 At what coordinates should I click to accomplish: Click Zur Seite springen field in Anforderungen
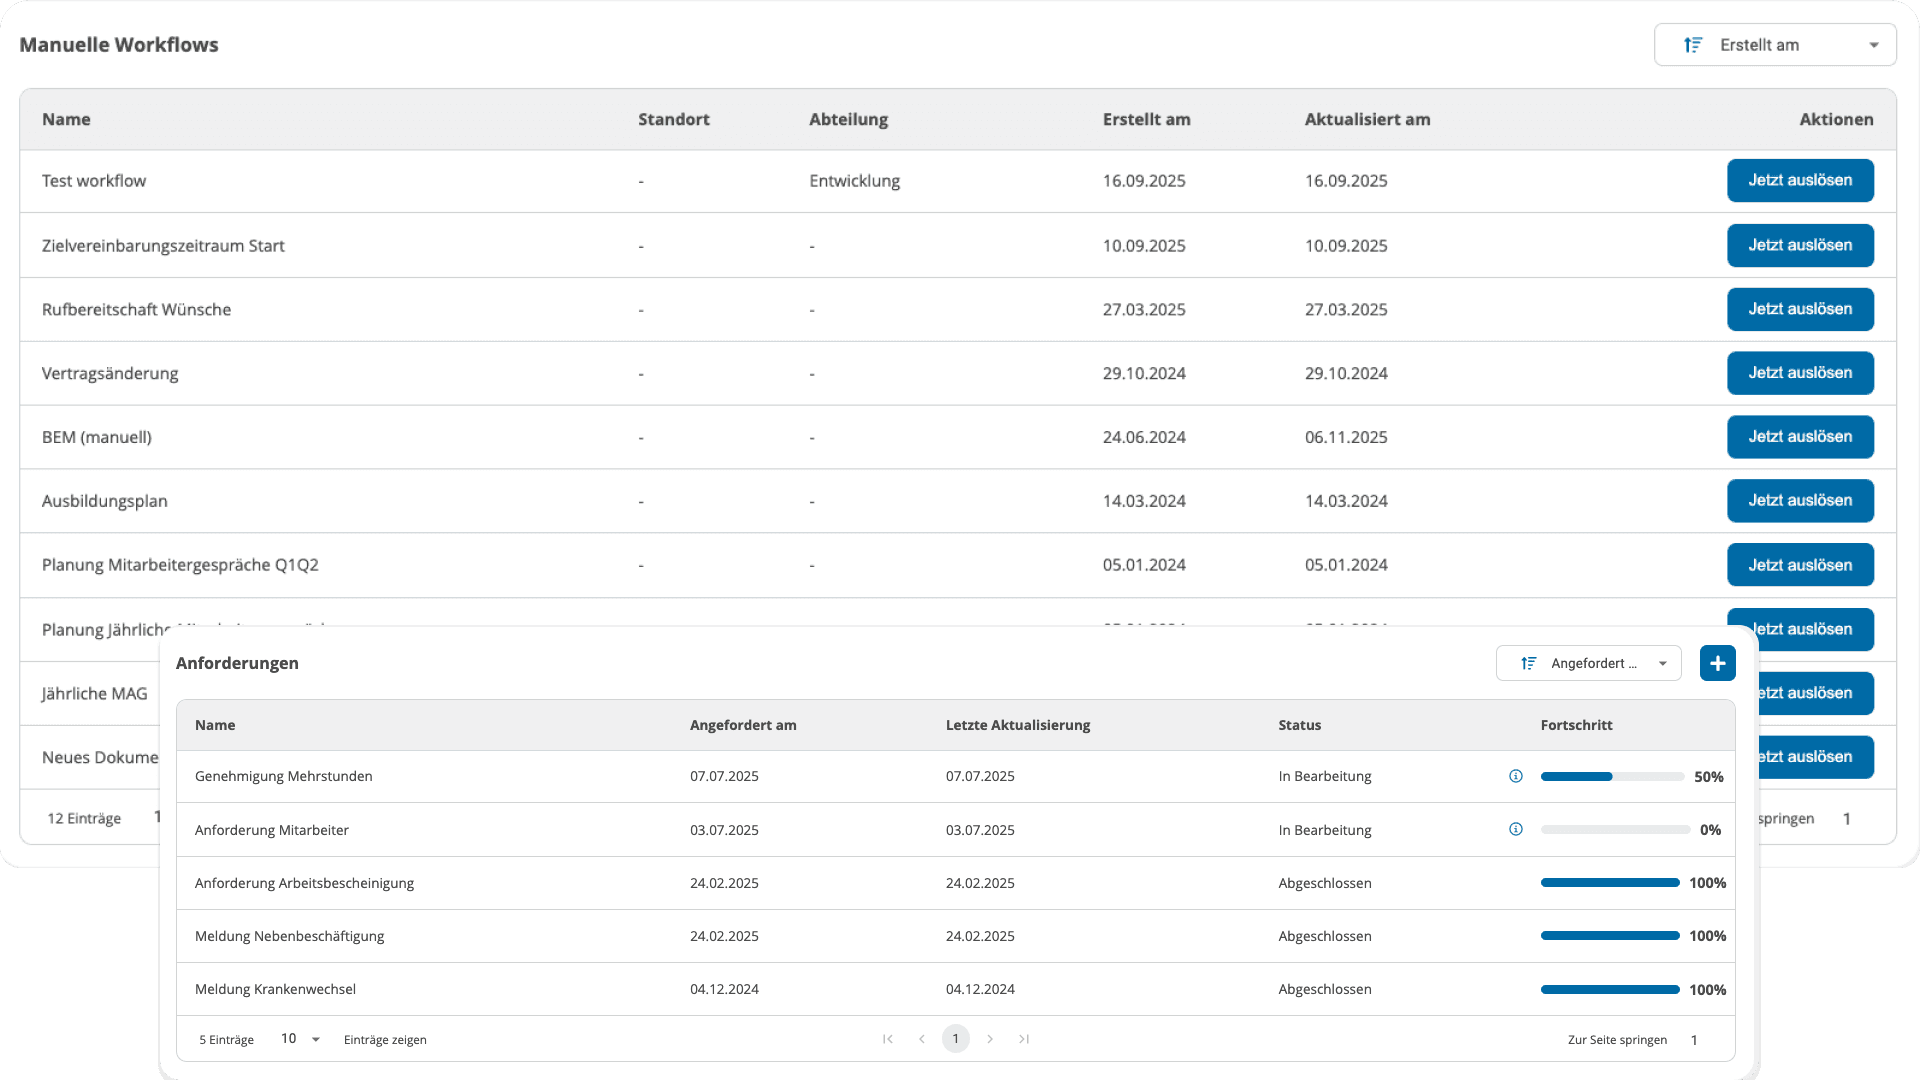[x=1694, y=1040]
